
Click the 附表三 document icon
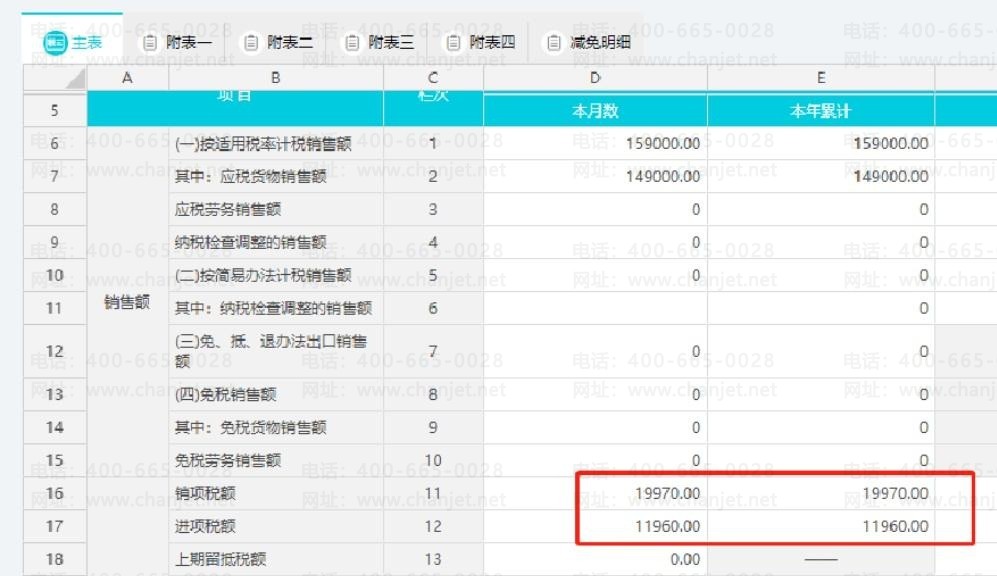tap(352, 43)
